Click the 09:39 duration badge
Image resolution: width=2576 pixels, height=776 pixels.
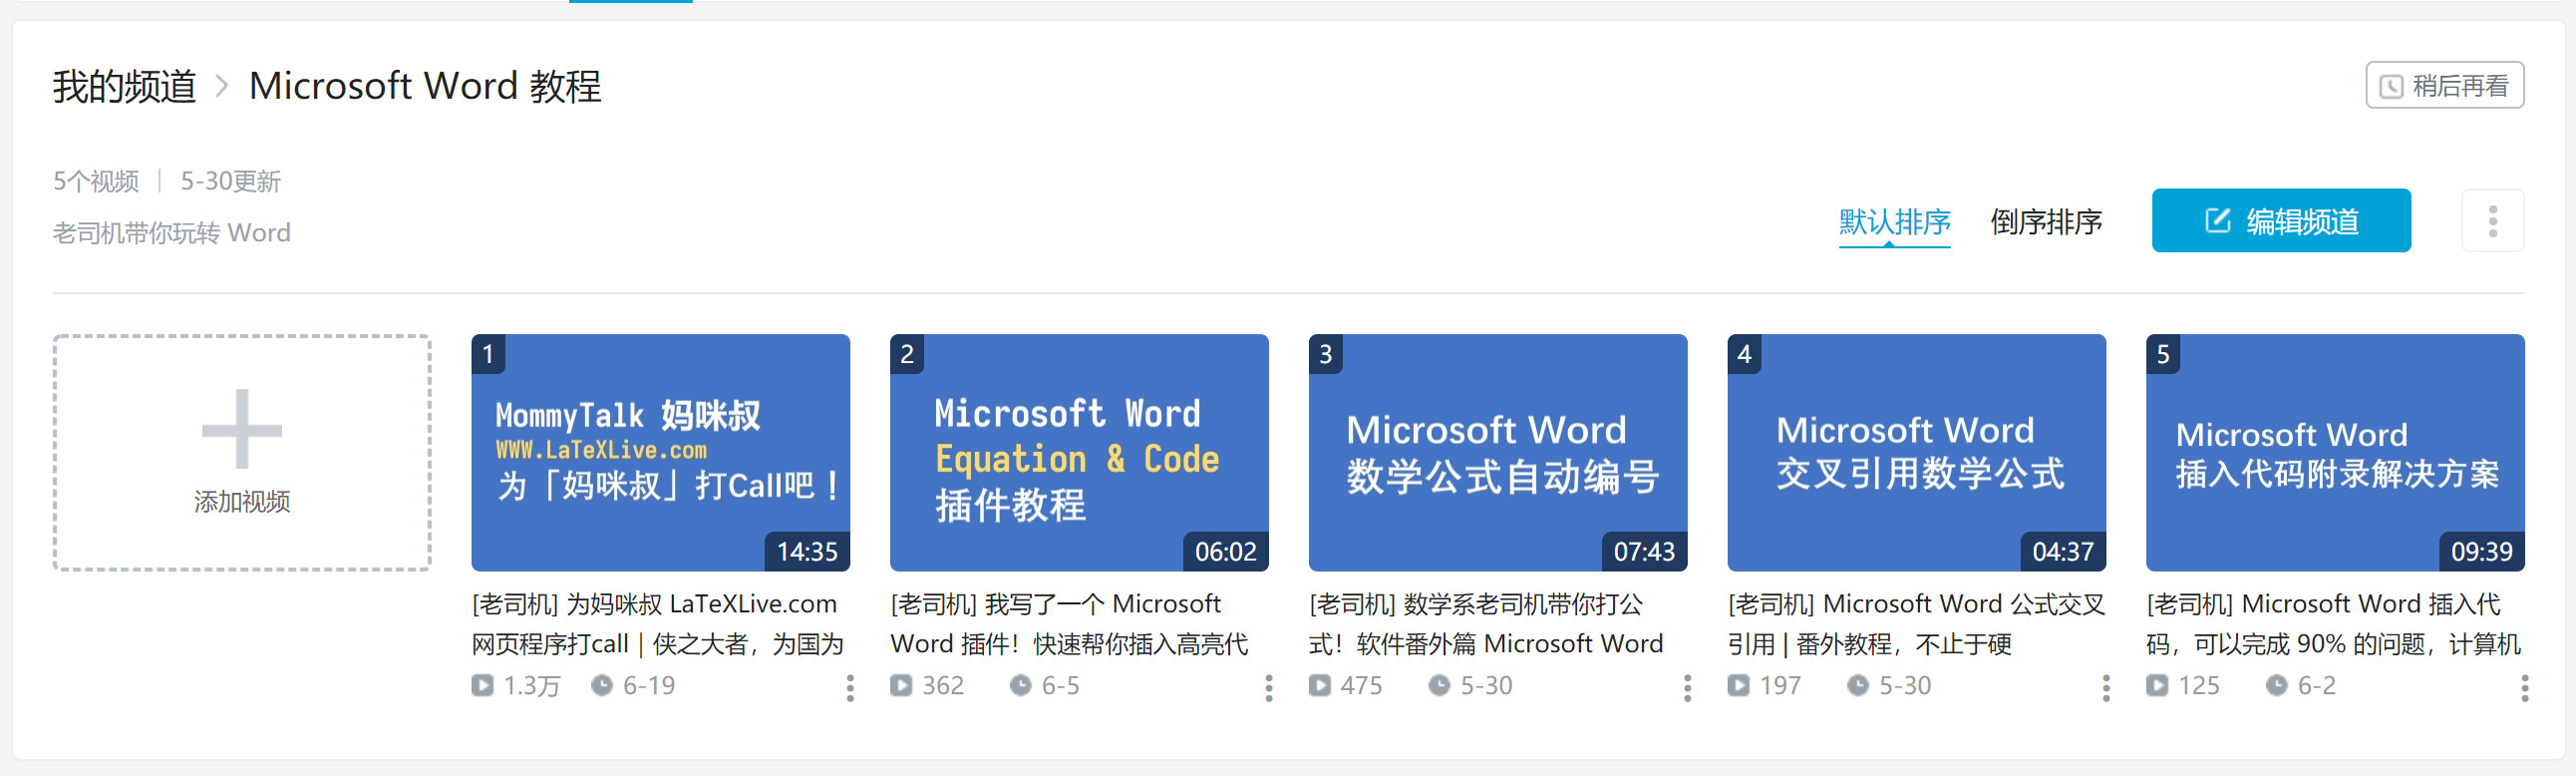pos(2482,552)
